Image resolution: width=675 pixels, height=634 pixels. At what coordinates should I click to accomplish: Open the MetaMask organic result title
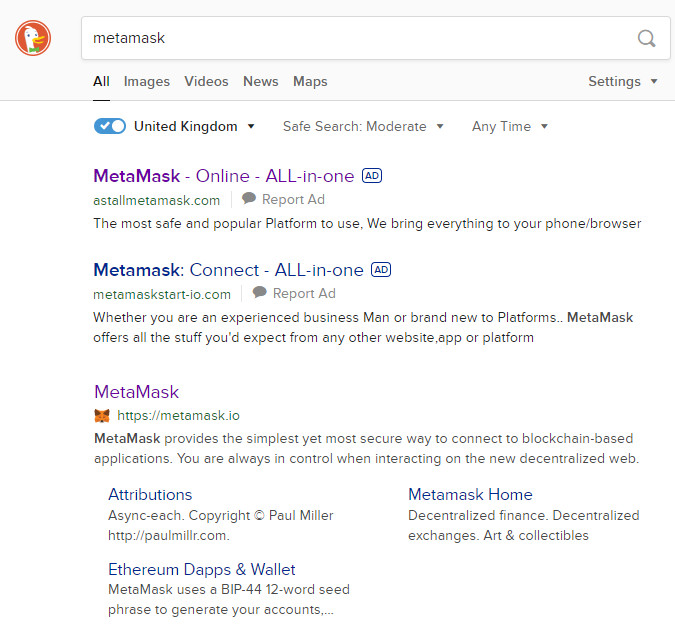coord(136,392)
